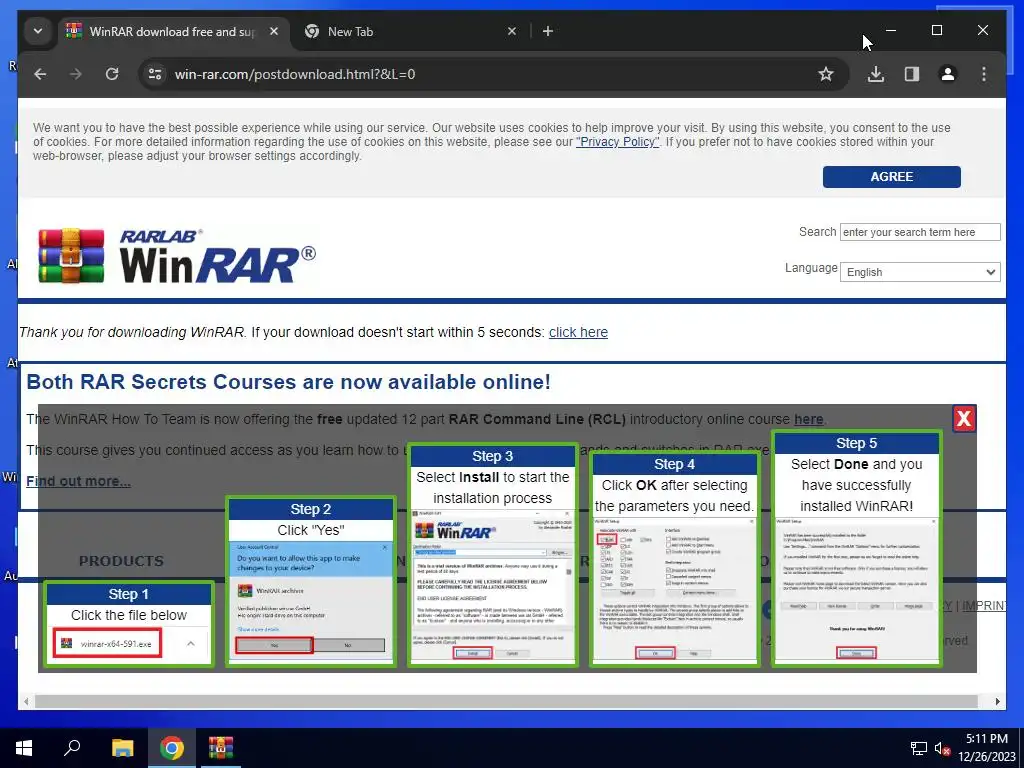Go back to the previous page
The width and height of the screenshot is (1024, 768).
click(40, 74)
